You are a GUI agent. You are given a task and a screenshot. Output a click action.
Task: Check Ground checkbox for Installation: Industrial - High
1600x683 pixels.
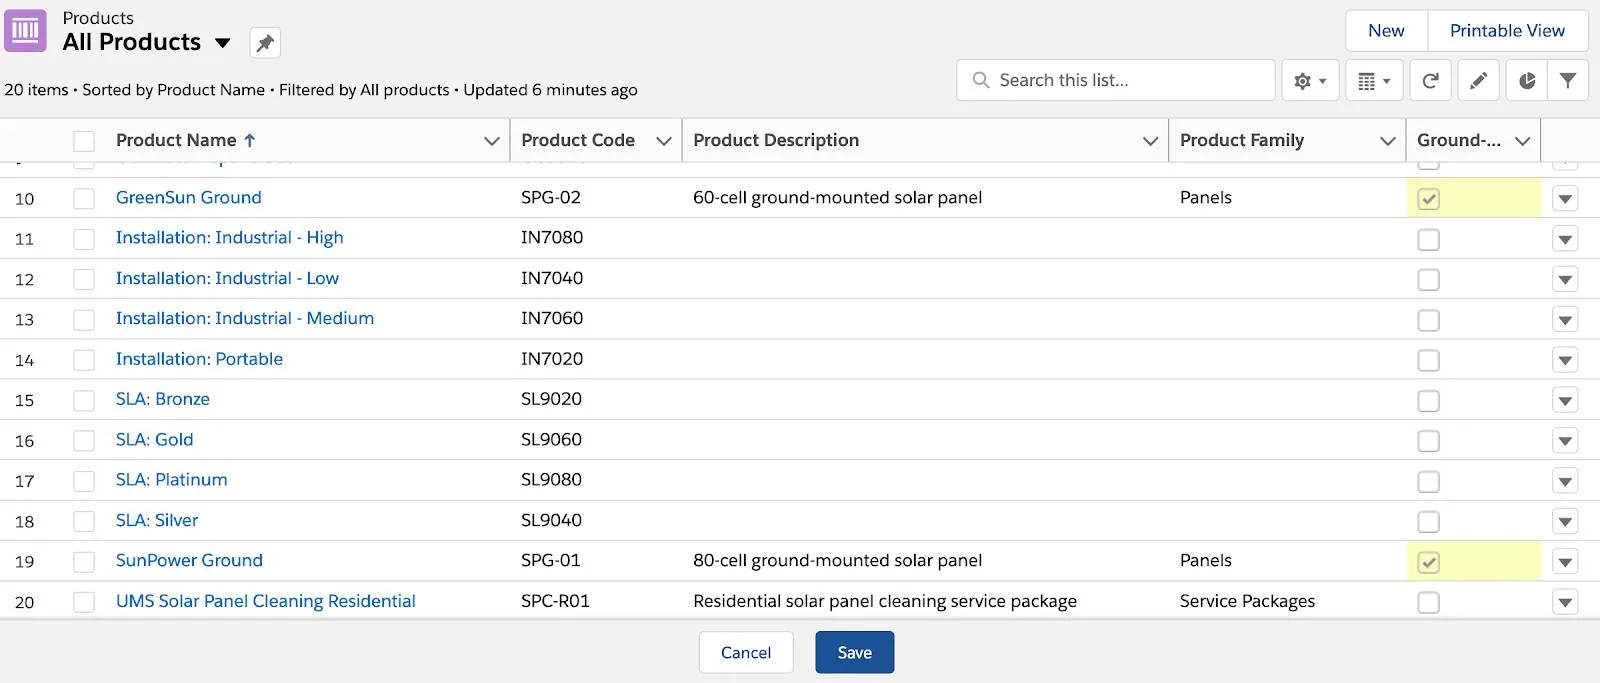pos(1429,239)
